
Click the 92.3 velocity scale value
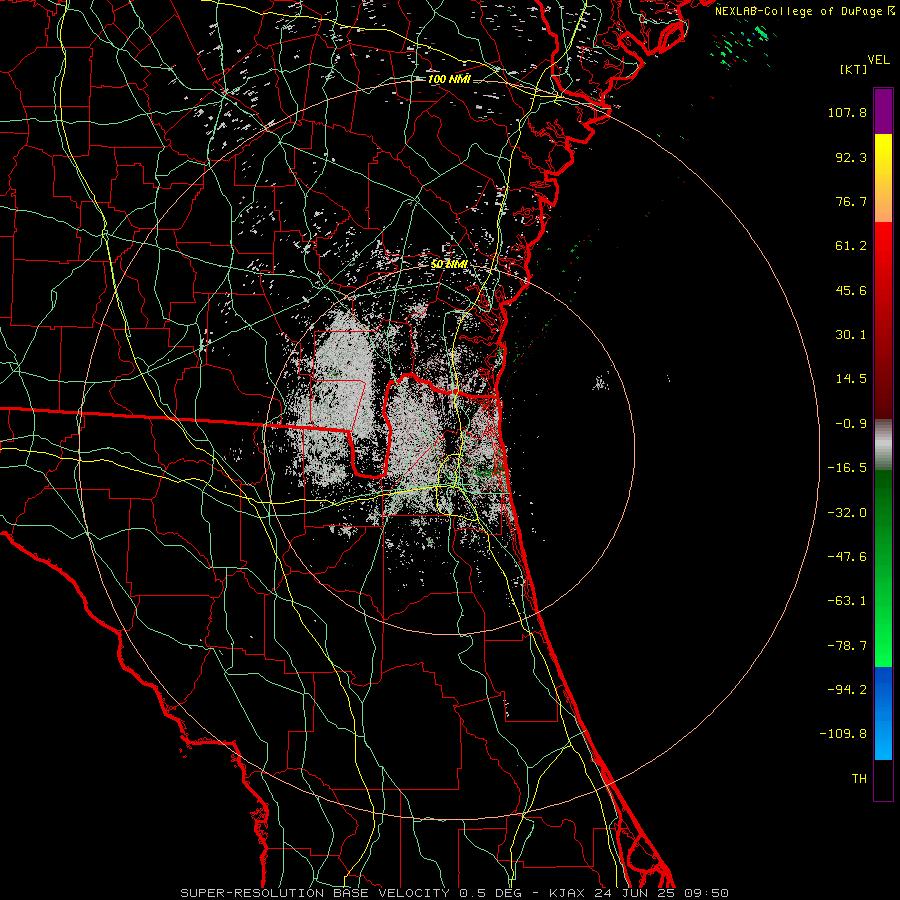coord(851,157)
